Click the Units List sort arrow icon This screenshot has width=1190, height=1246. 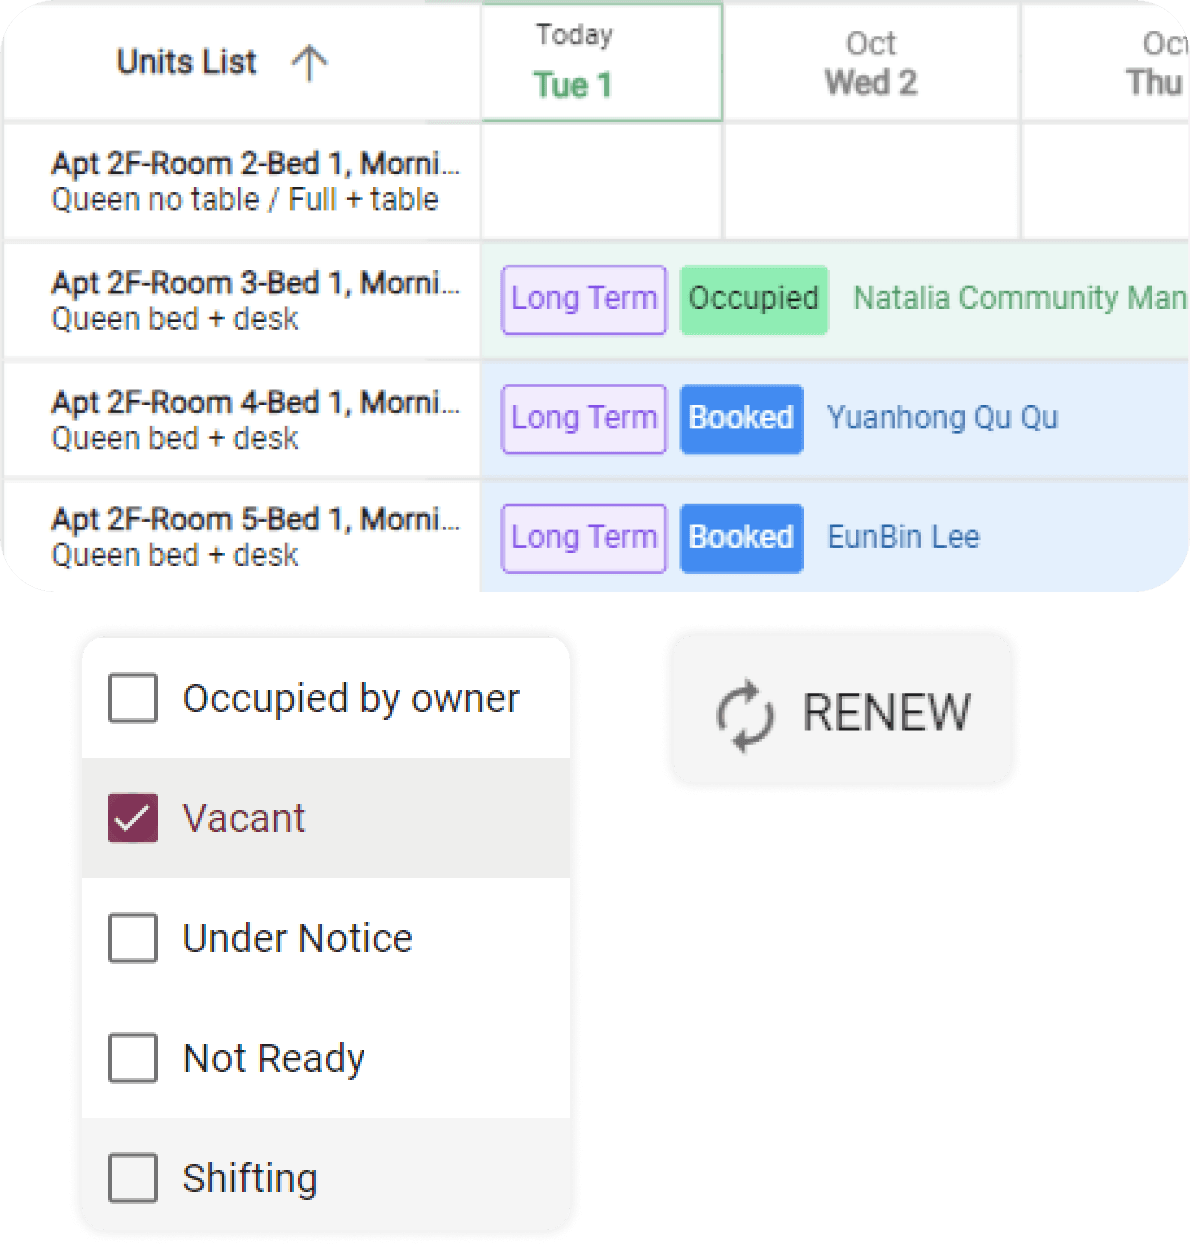coord(309,63)
